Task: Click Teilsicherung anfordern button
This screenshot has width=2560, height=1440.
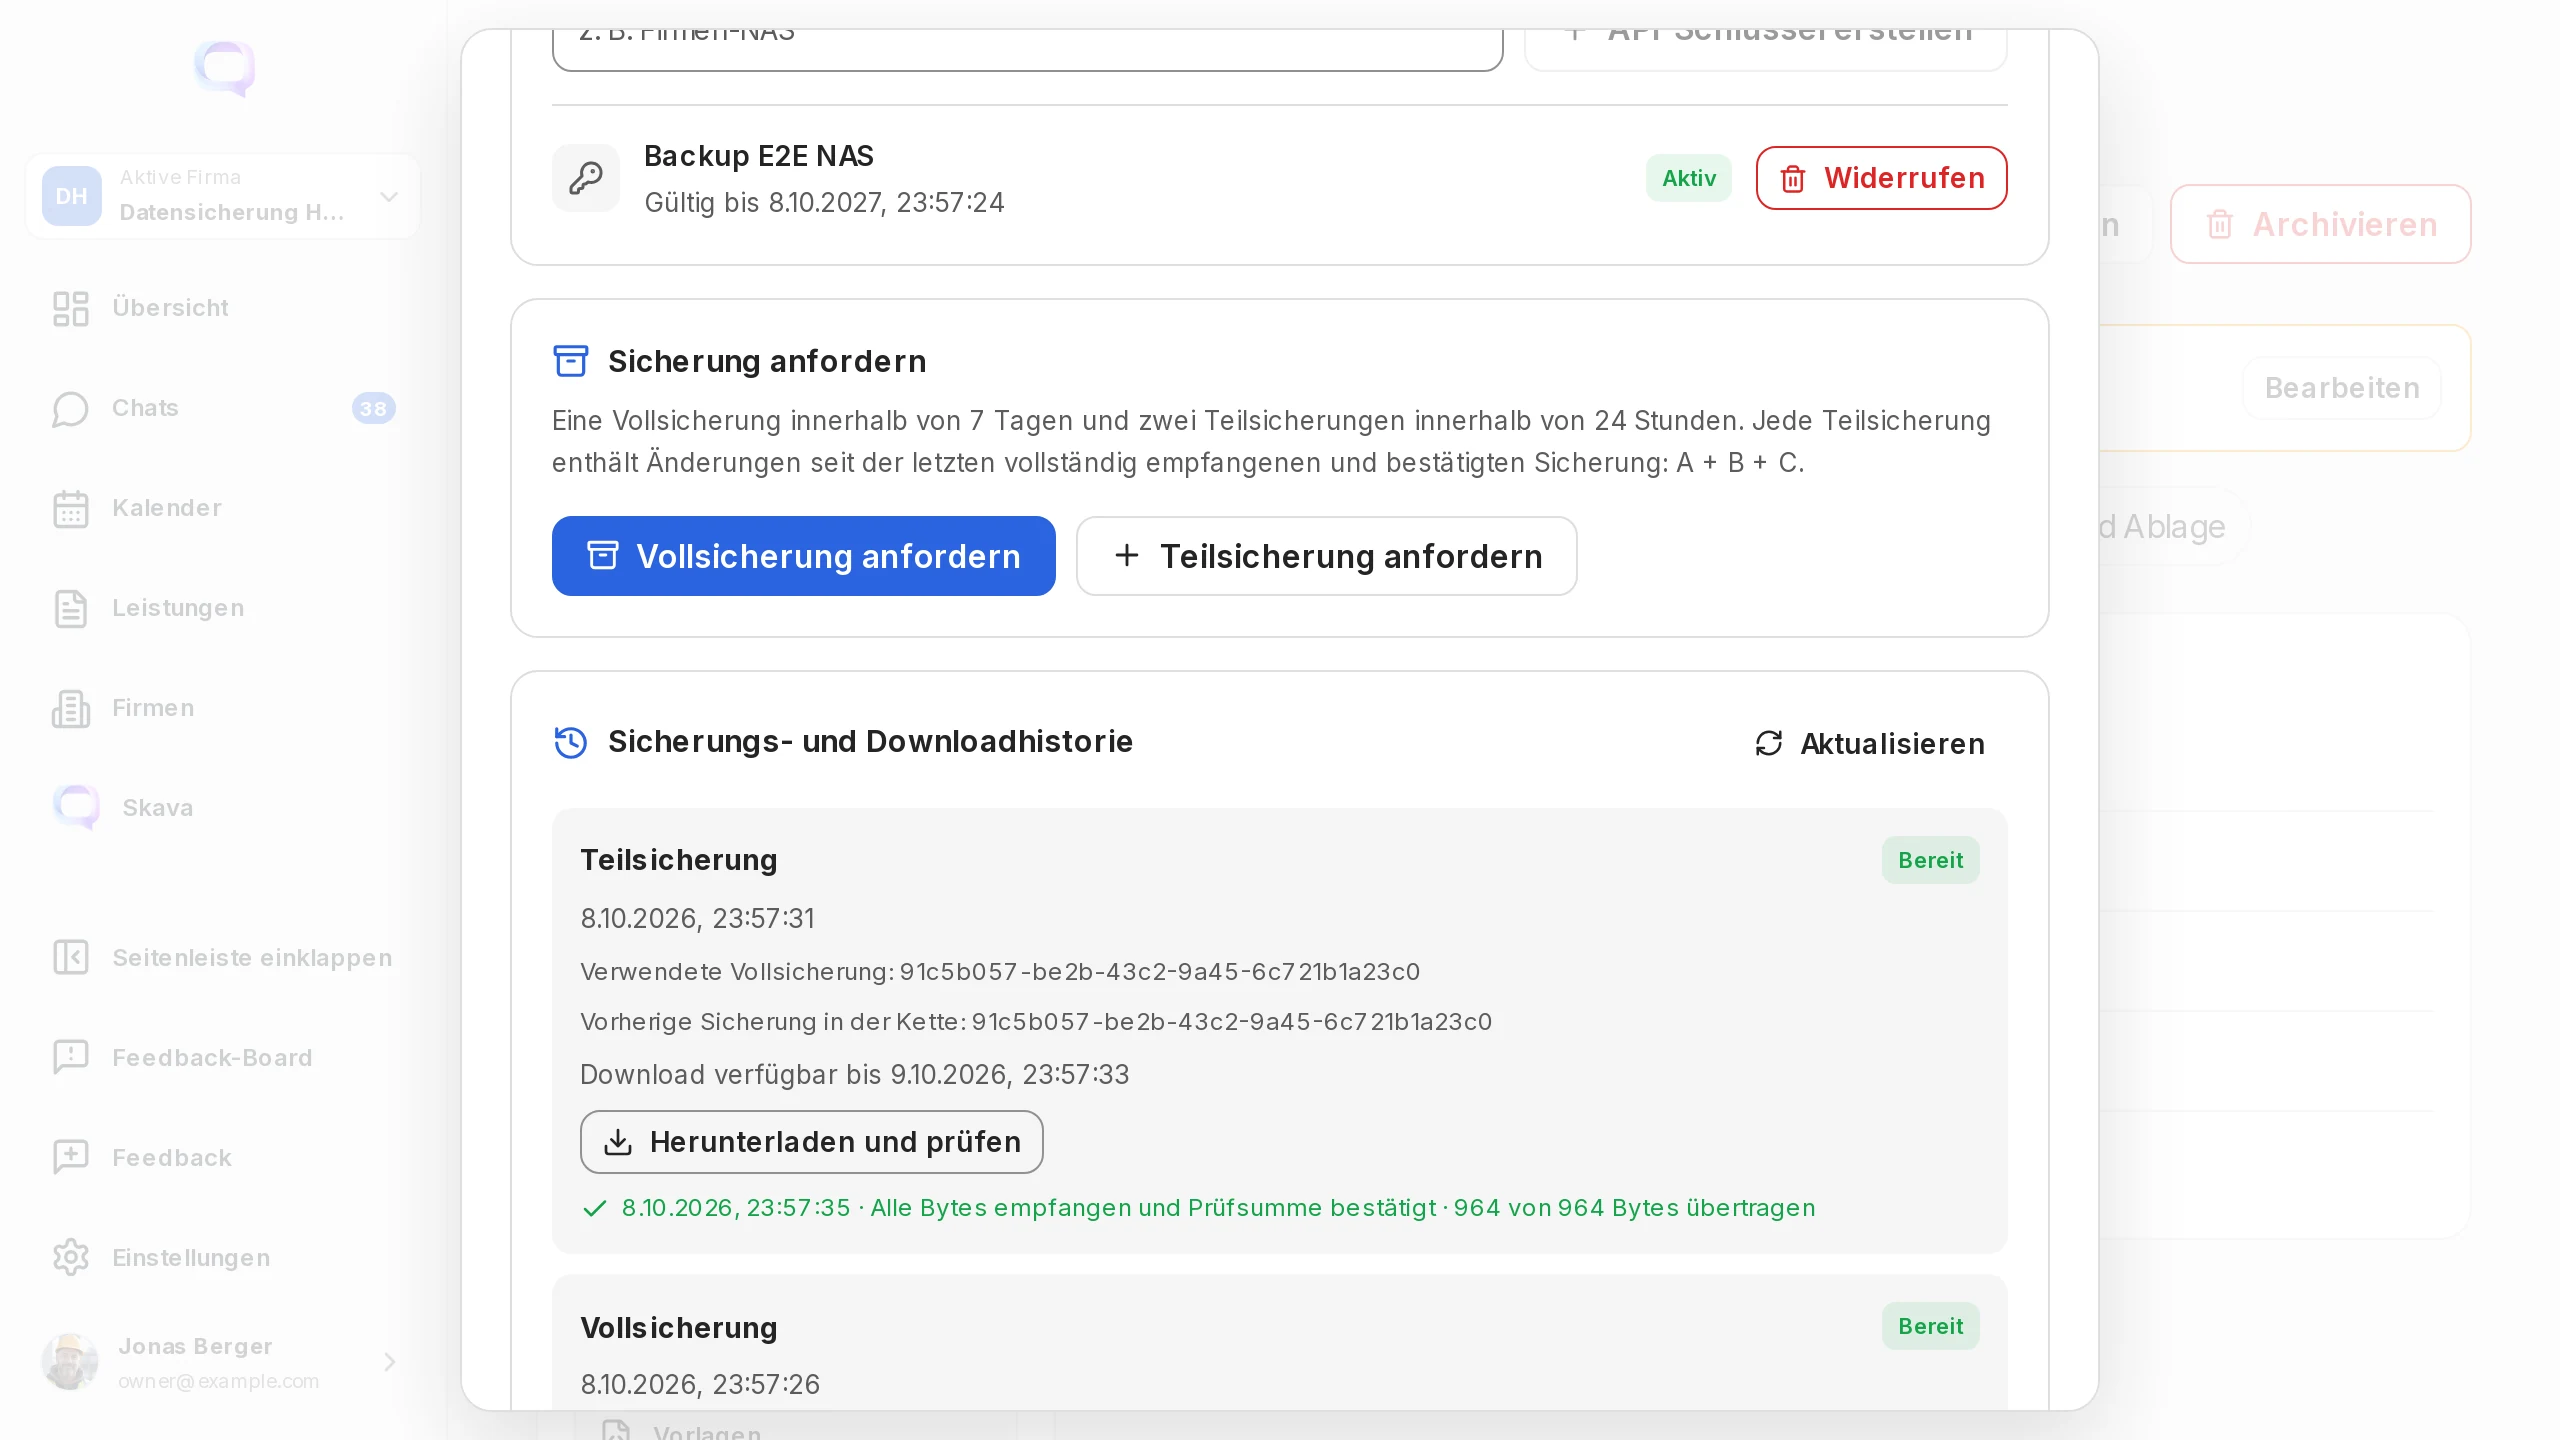Action: point(1327,556)
